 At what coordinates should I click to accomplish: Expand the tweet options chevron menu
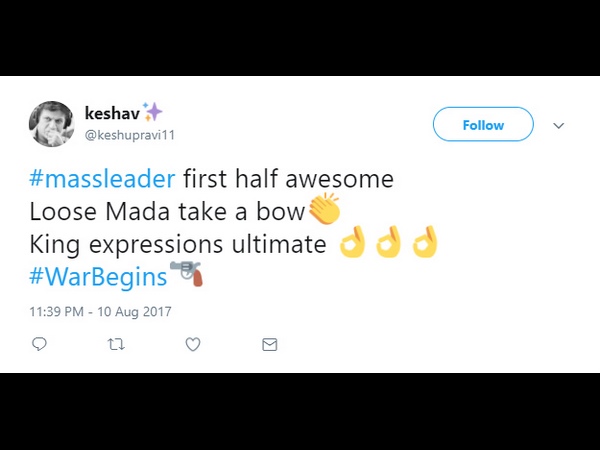point(559,125)
